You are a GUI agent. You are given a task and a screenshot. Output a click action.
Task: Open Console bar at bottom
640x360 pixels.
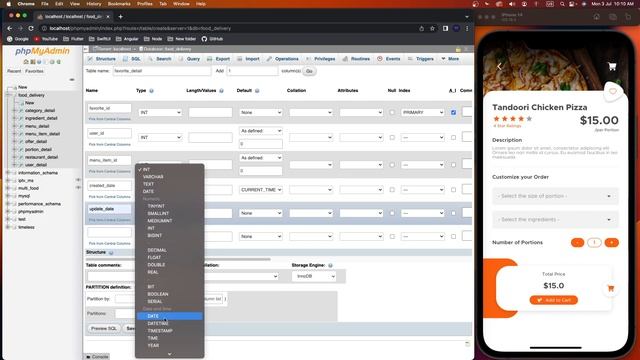point(97,357)
